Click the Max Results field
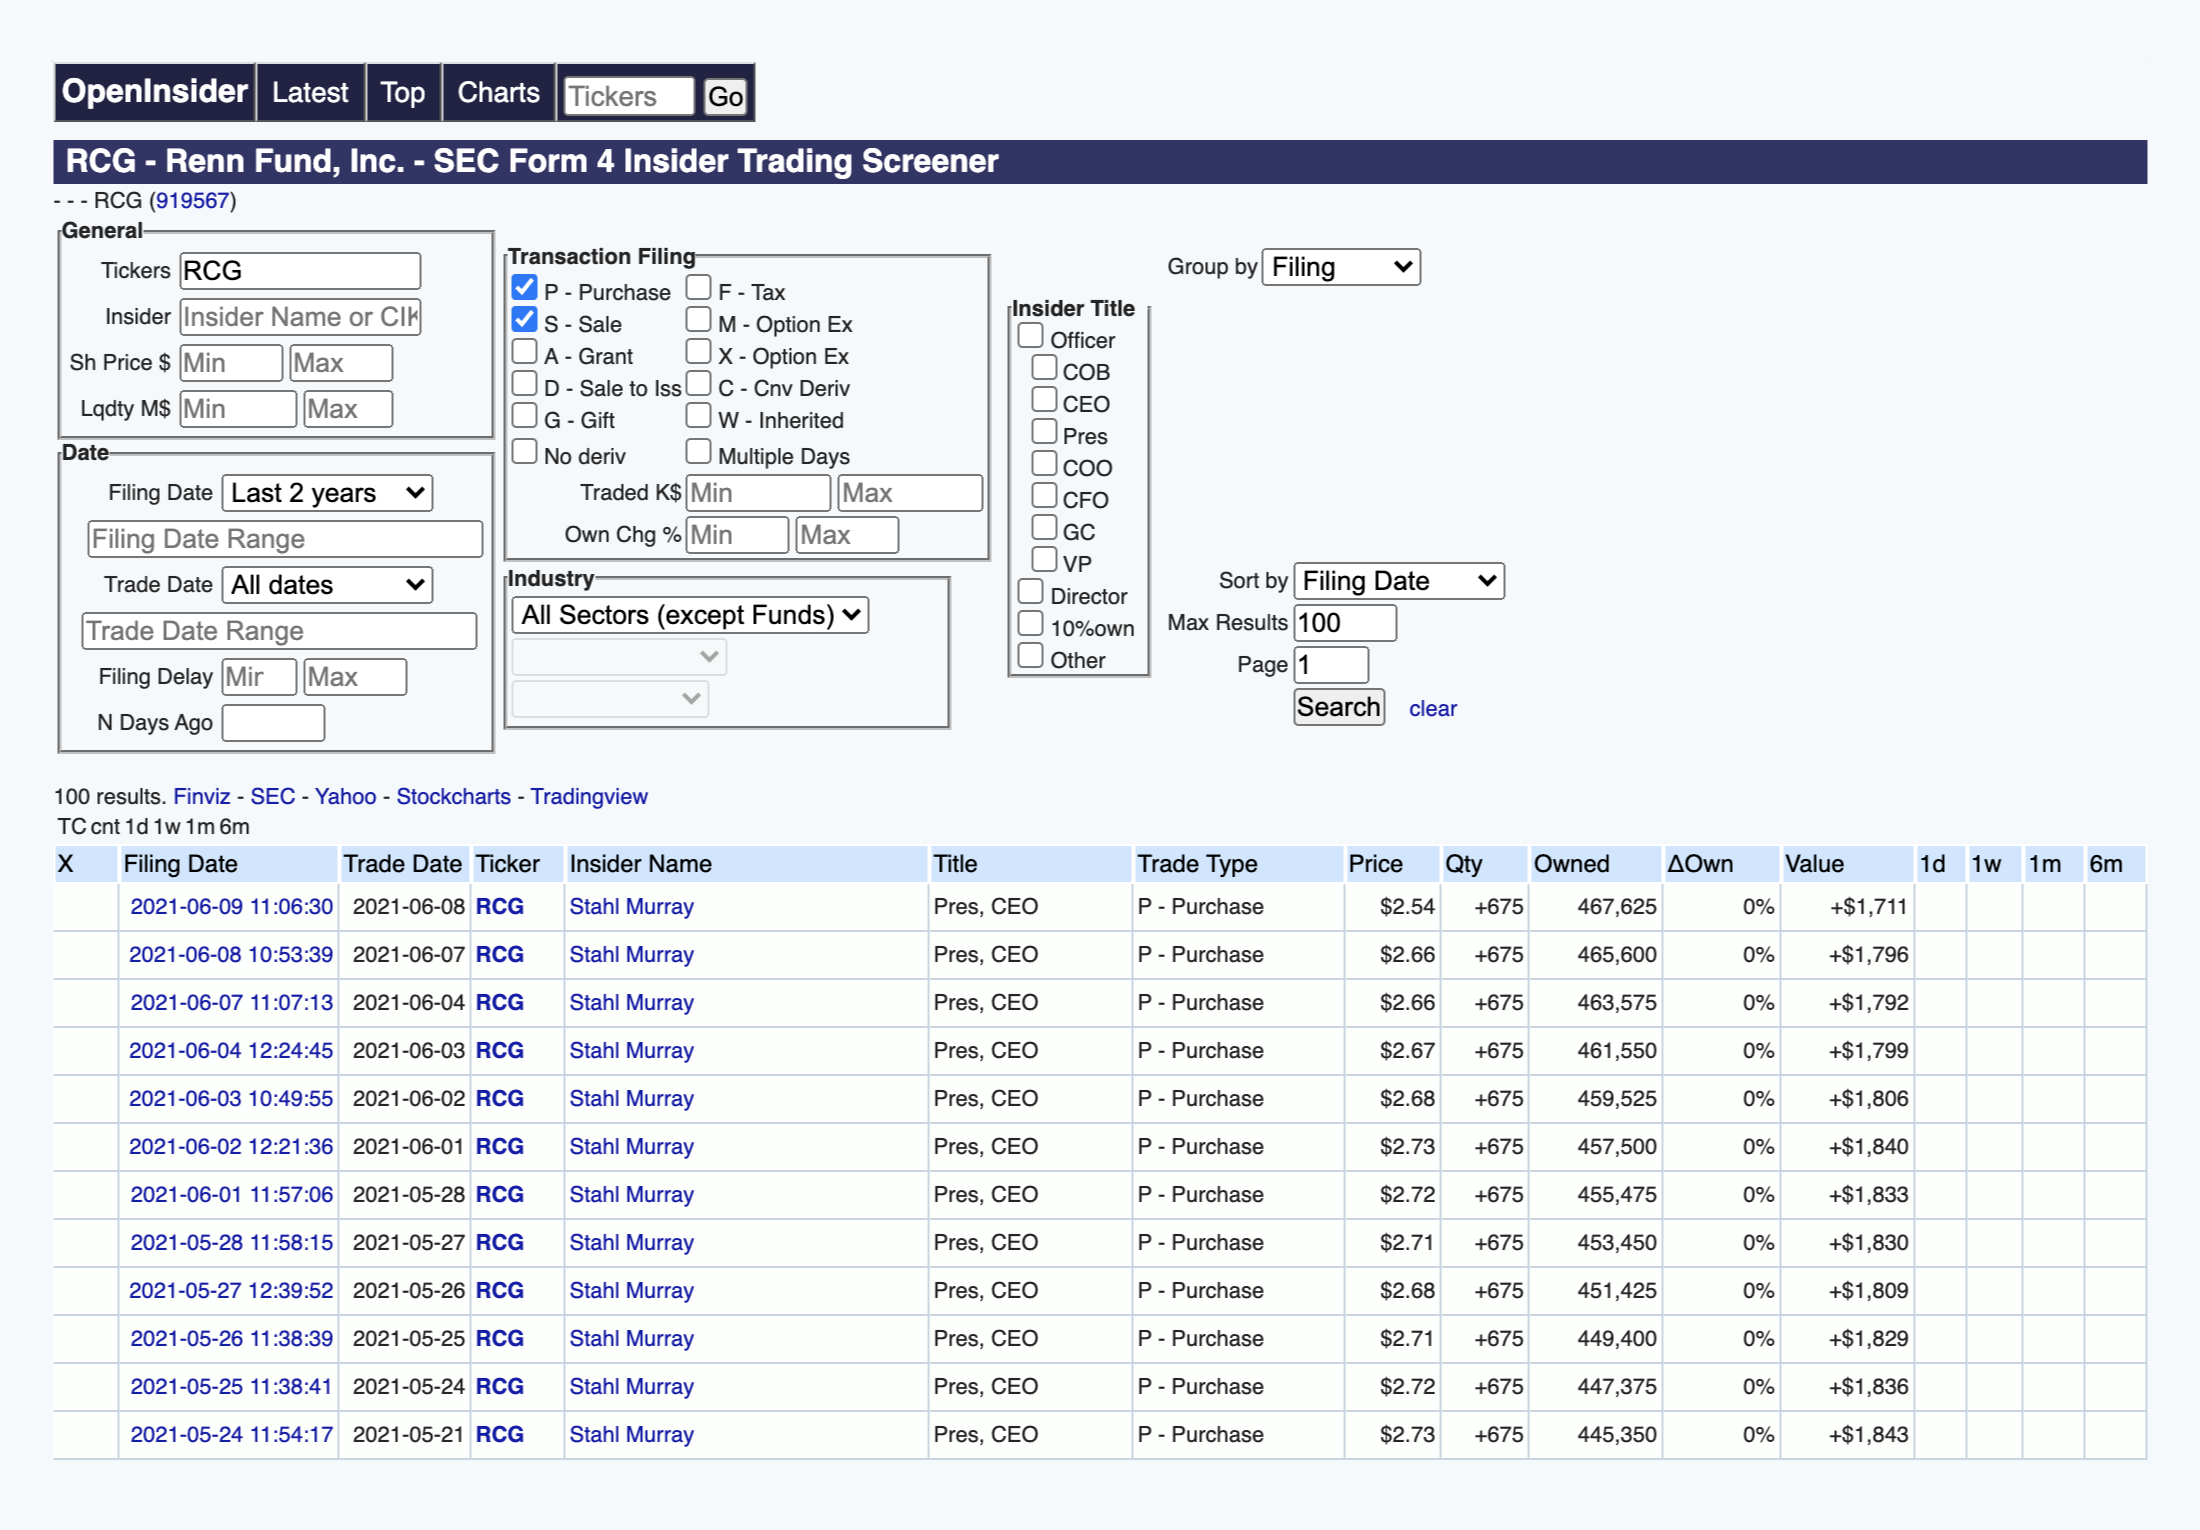Viewport: 2200px width, 1530px height. pos(1345,623)
